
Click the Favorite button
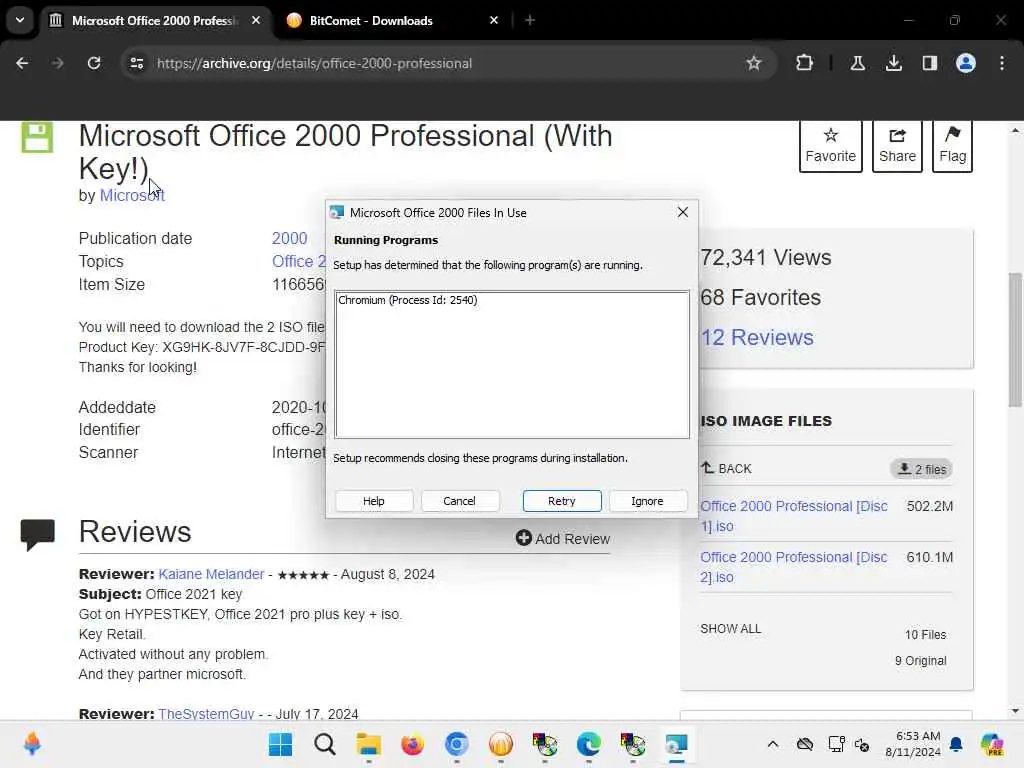pos(830,146)
